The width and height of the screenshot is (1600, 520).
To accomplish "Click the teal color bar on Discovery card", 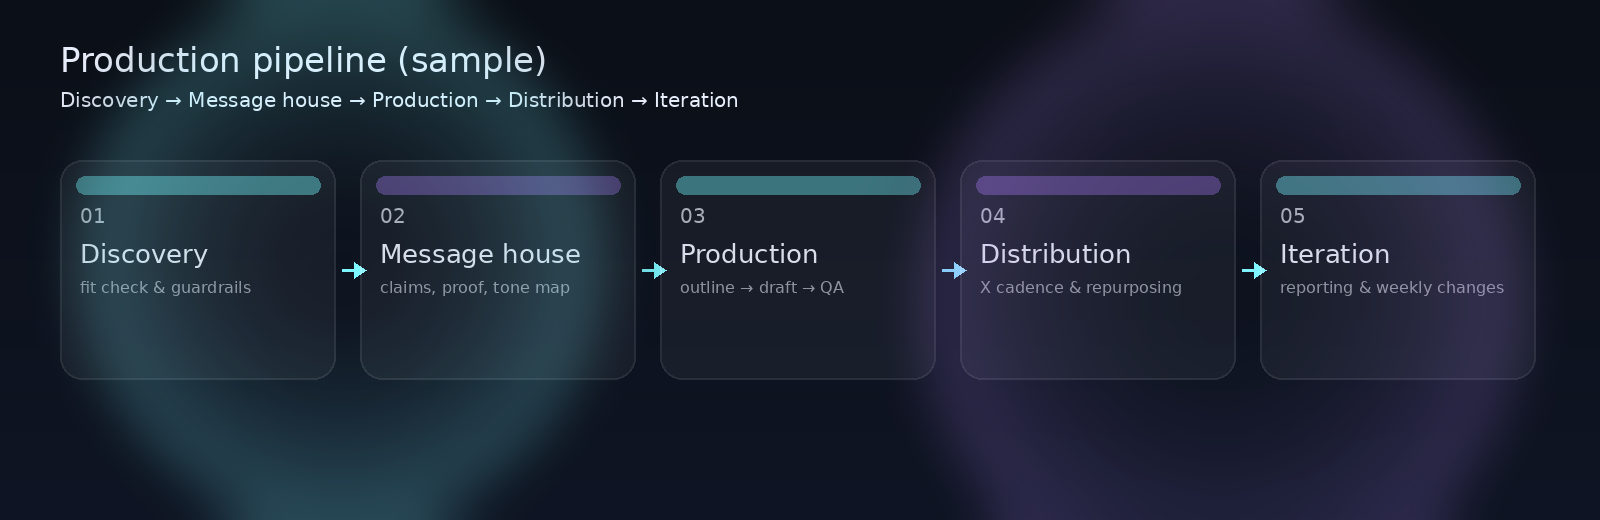I will coord(198,185).
